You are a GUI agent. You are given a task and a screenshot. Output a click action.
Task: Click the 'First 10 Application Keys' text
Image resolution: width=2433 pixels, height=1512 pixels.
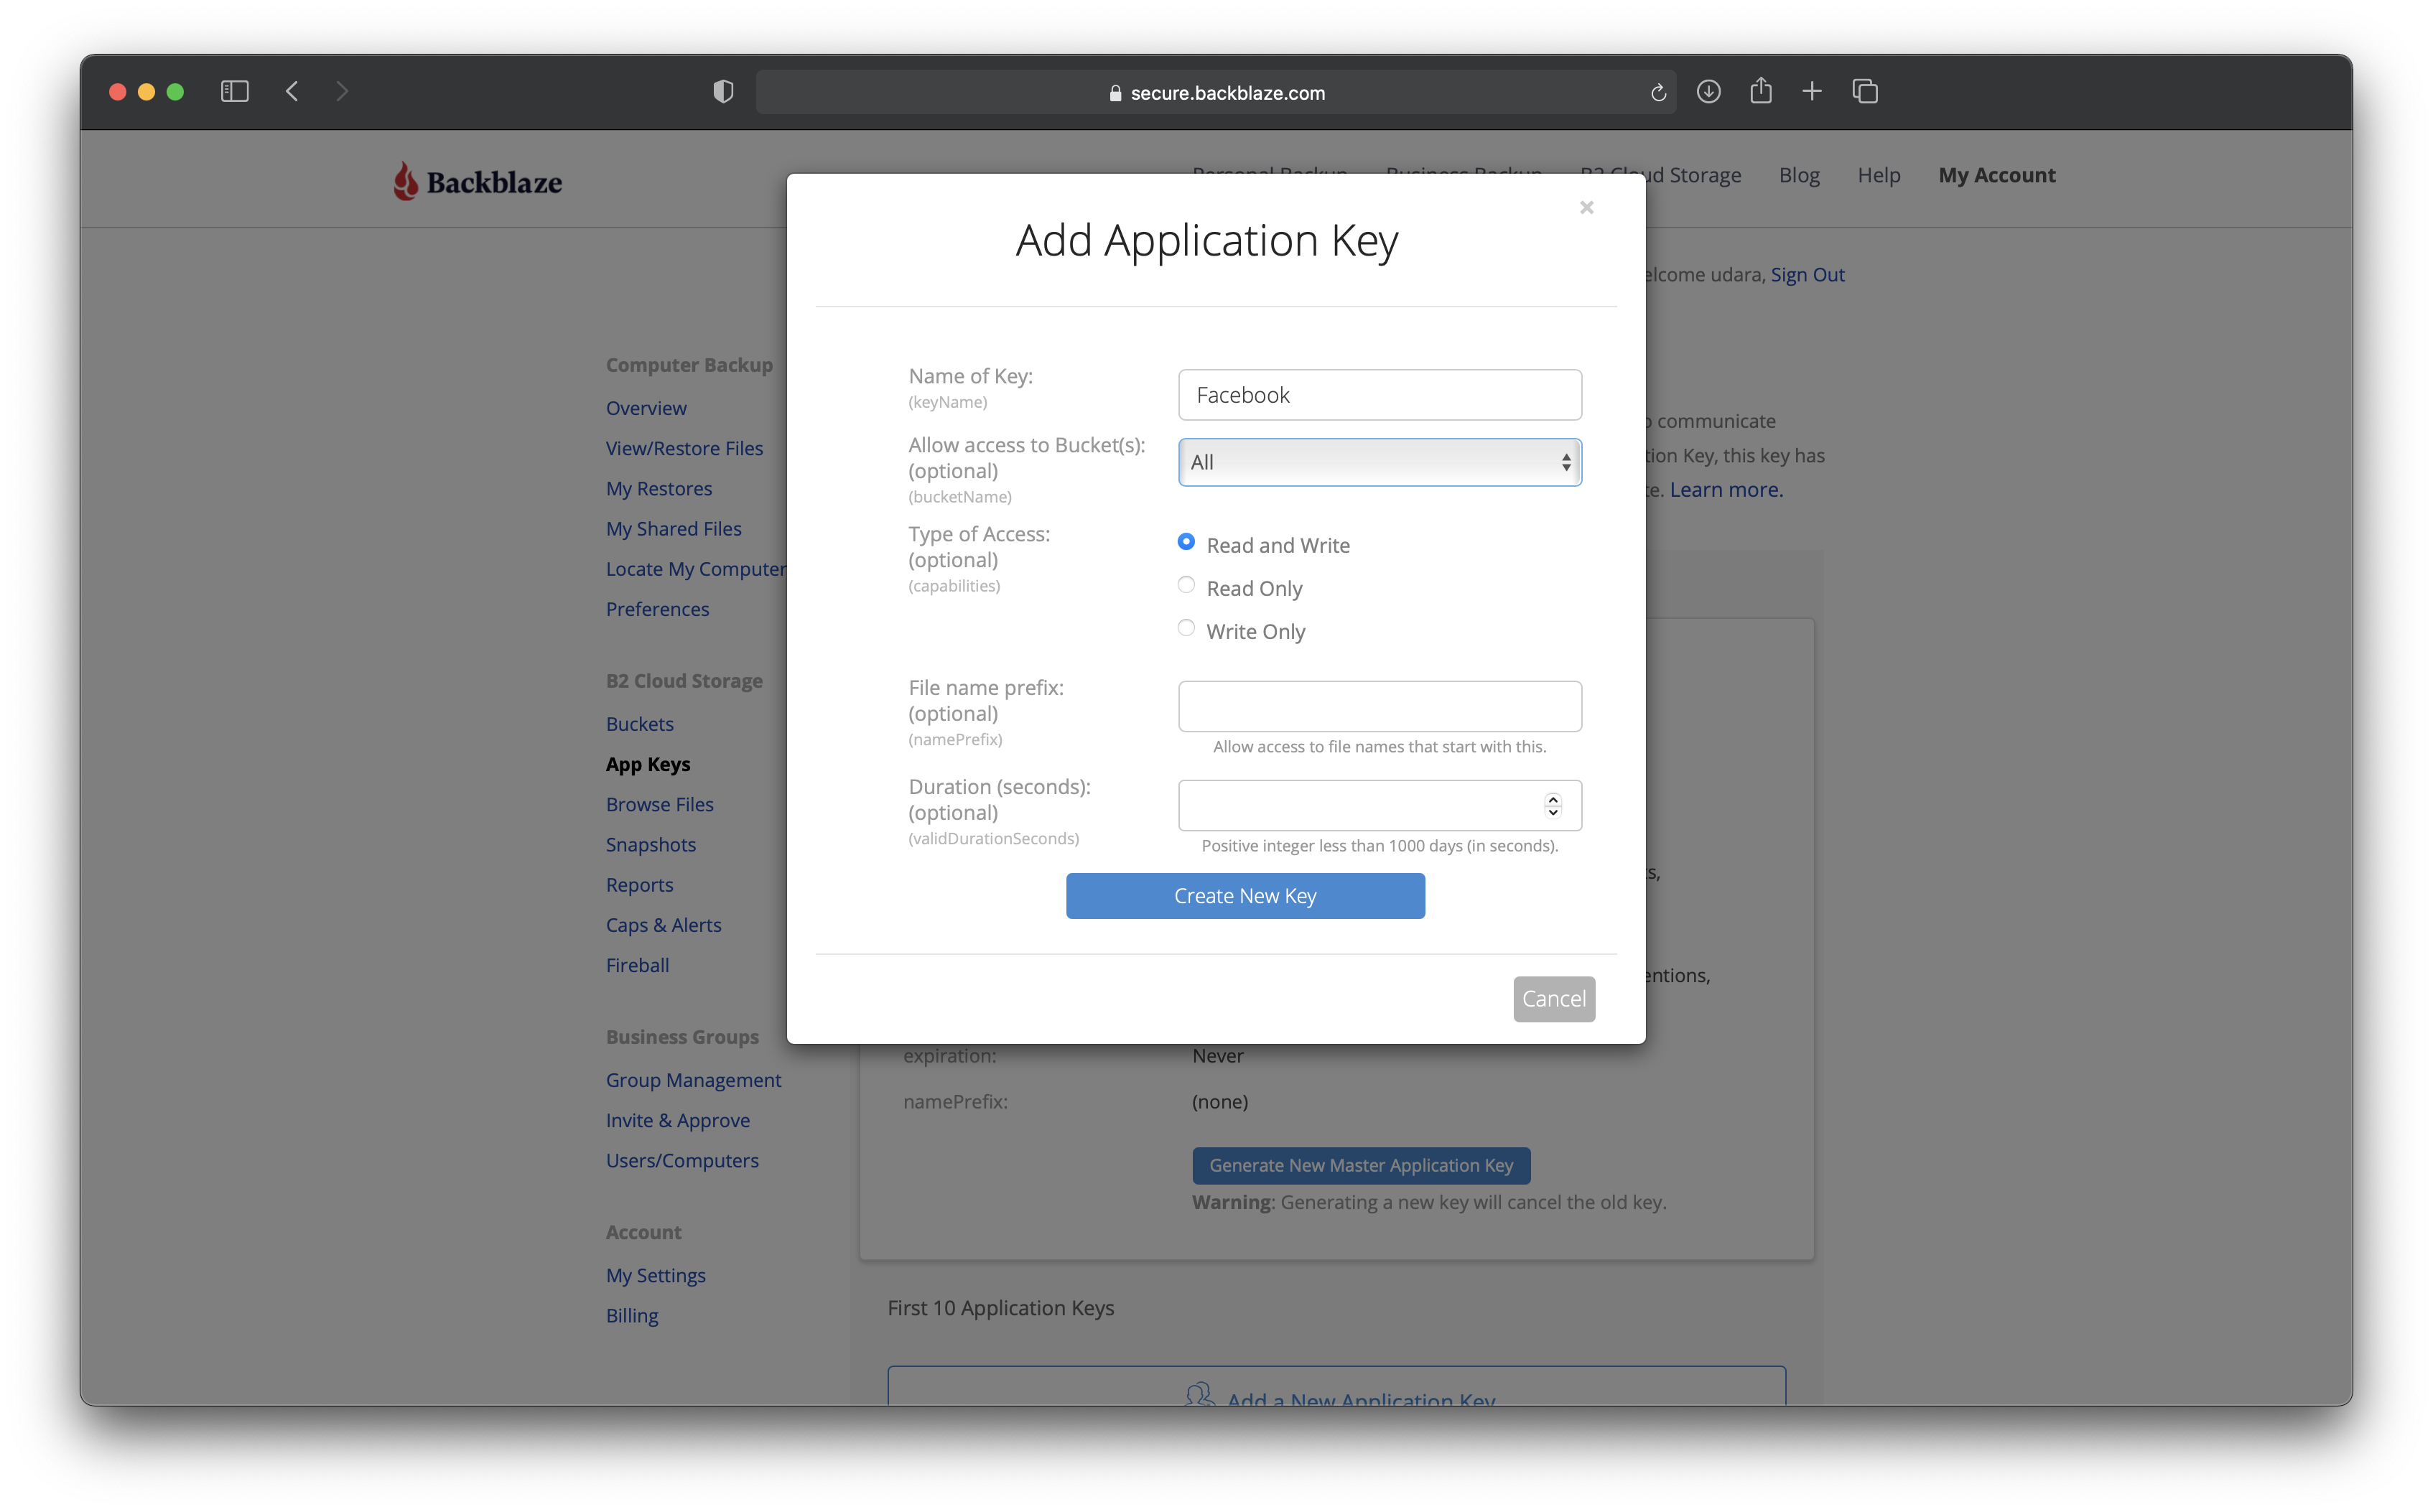(x=1000, y=1308)
